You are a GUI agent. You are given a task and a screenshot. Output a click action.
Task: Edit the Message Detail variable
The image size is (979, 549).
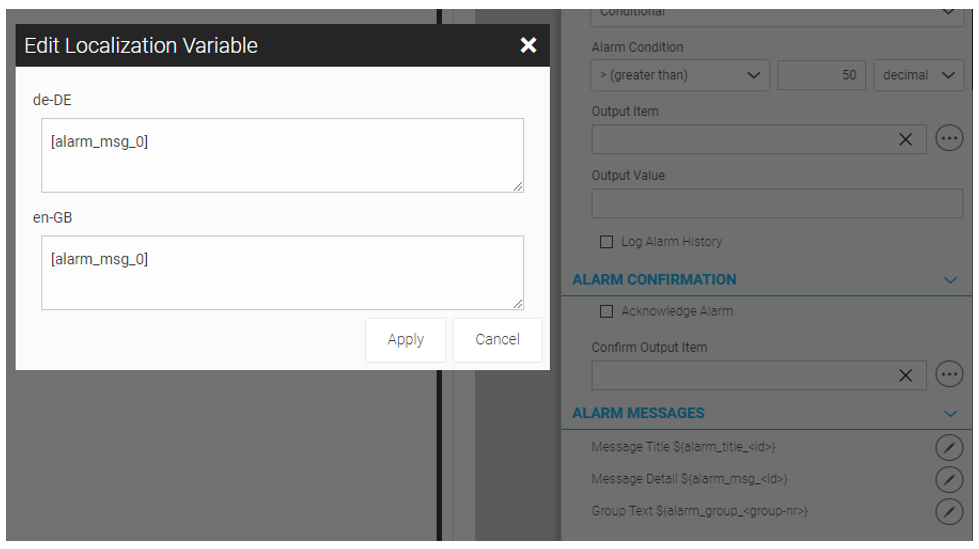[x=949, y=479]
